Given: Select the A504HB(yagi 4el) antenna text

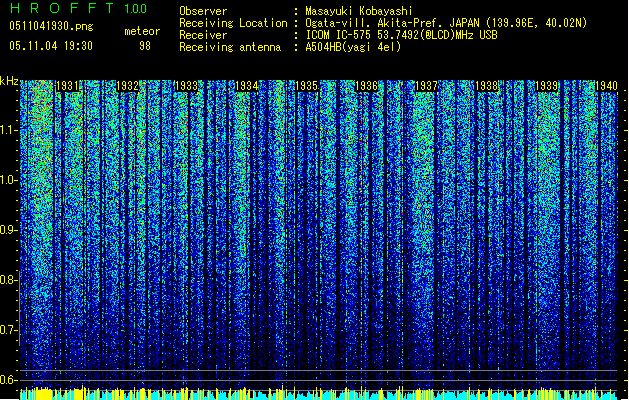Looking at the screenshot, I should pos(353,47).
